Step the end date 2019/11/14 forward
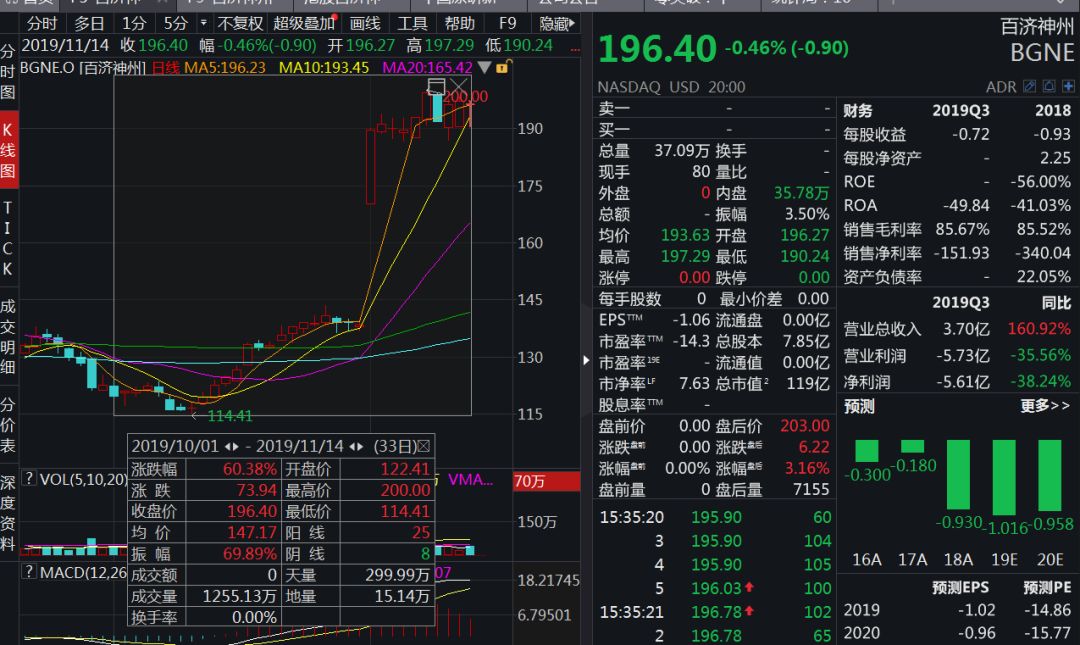Image resolution: width=1080 pixels, height=645 pixels. pyautogui.click(x=360, y=447)
